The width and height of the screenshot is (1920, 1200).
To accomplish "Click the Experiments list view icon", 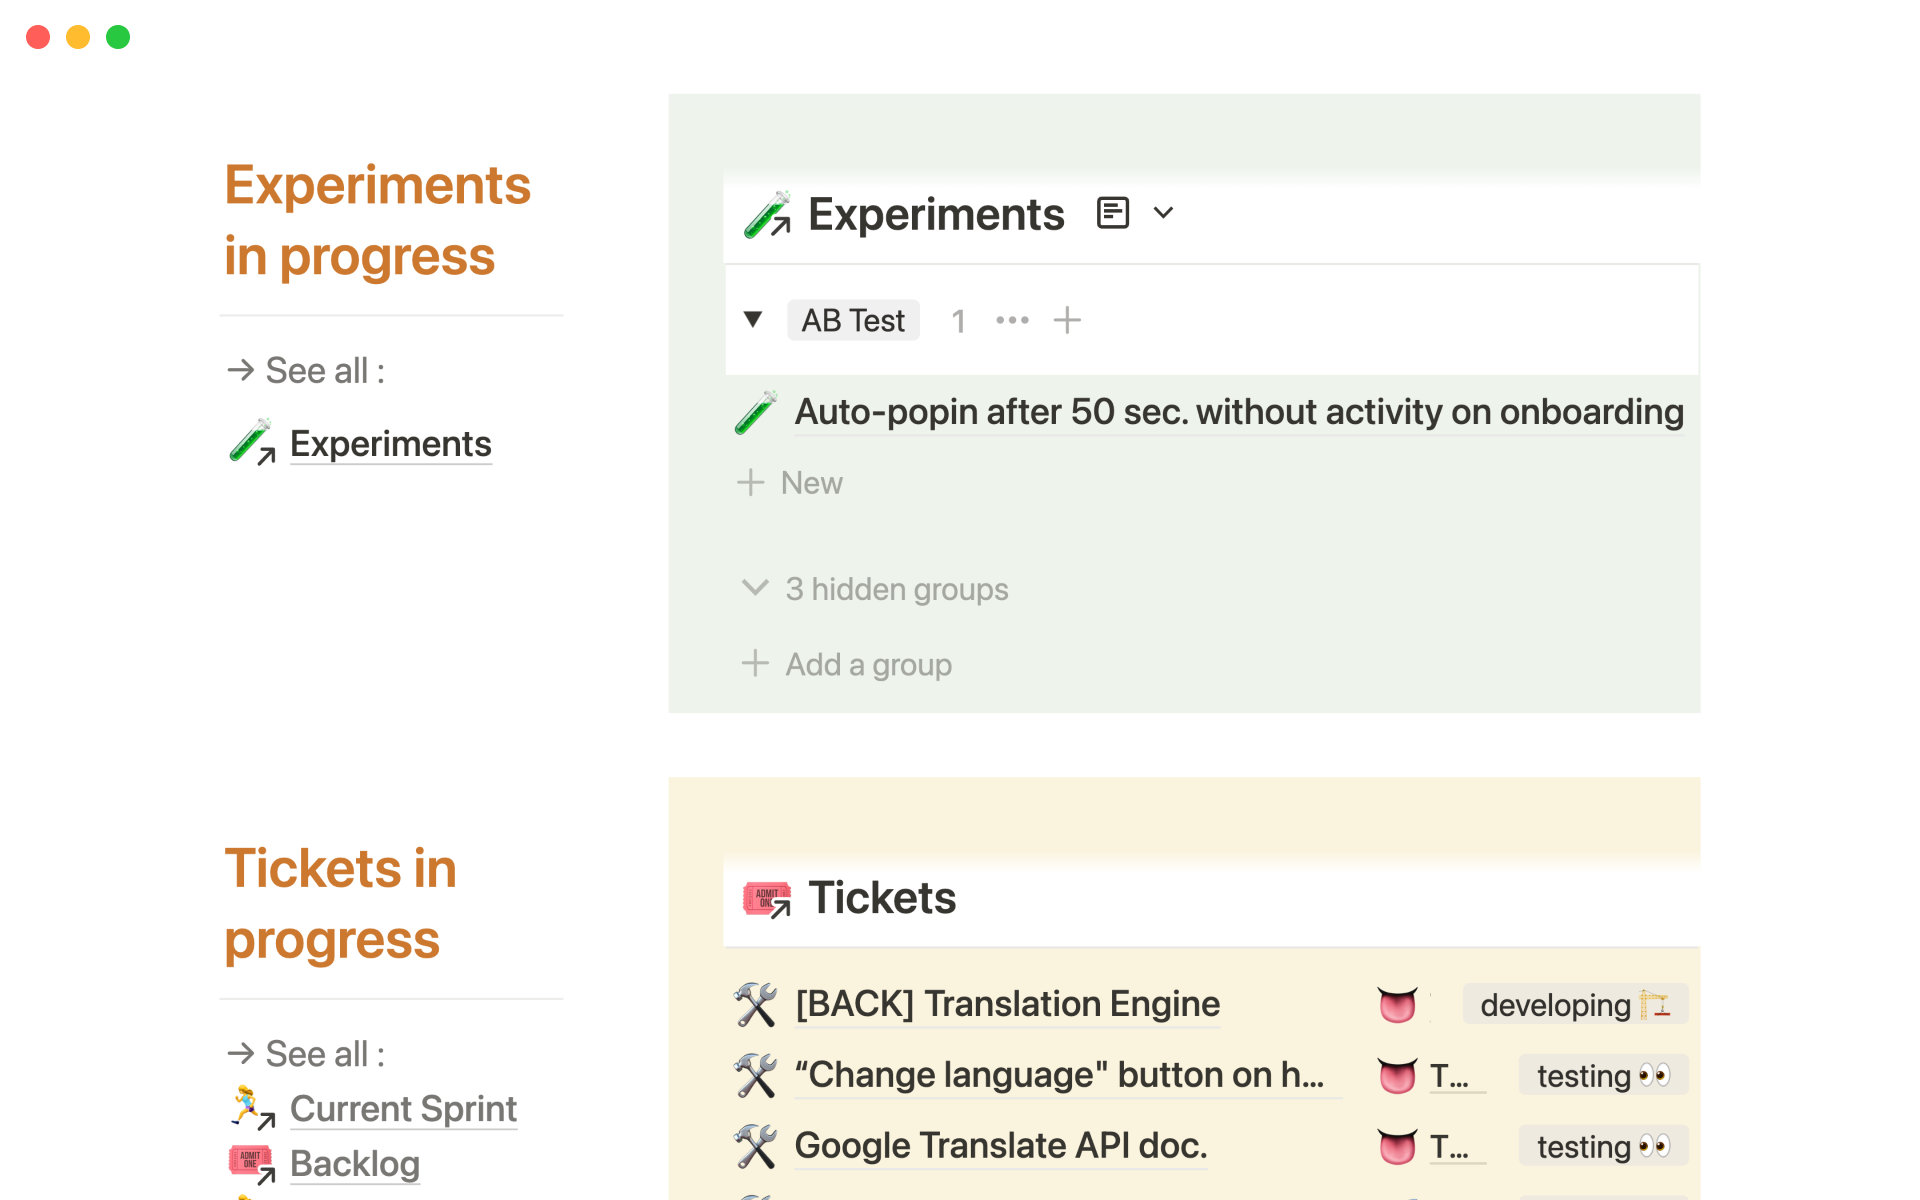I will tap(1112, 213).
